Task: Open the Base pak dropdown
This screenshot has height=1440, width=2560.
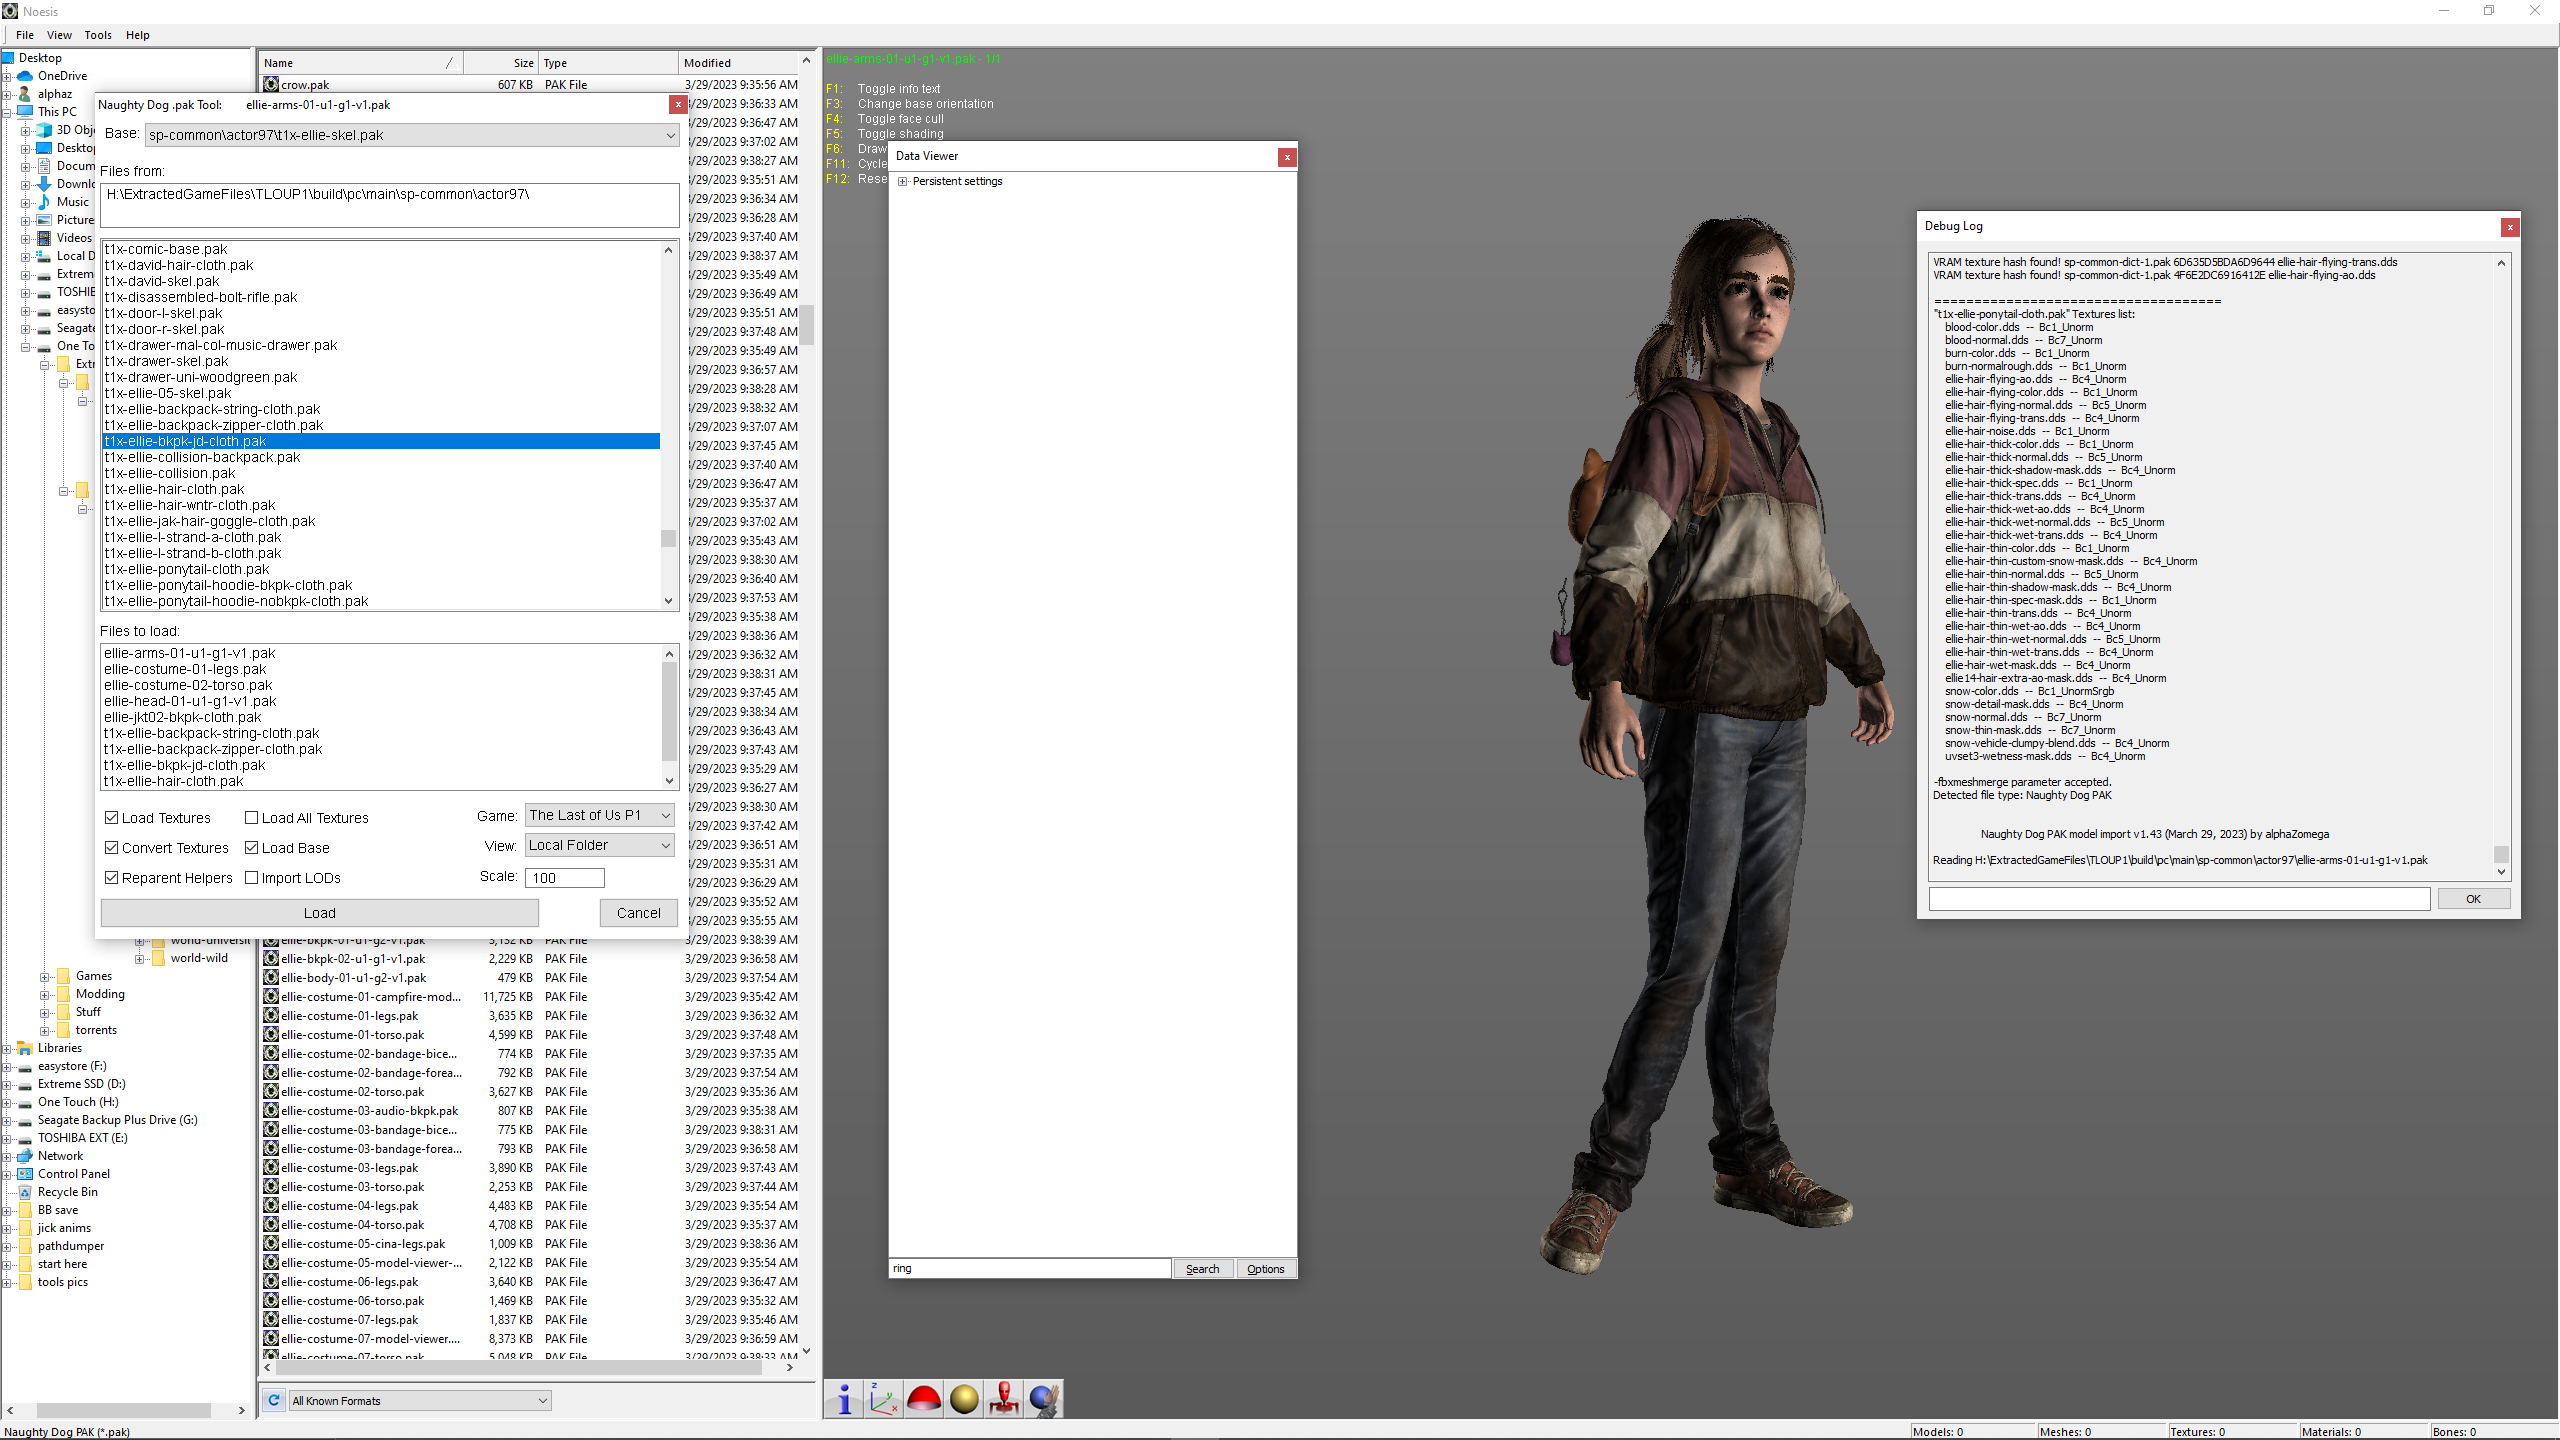Action: point(412,135)
